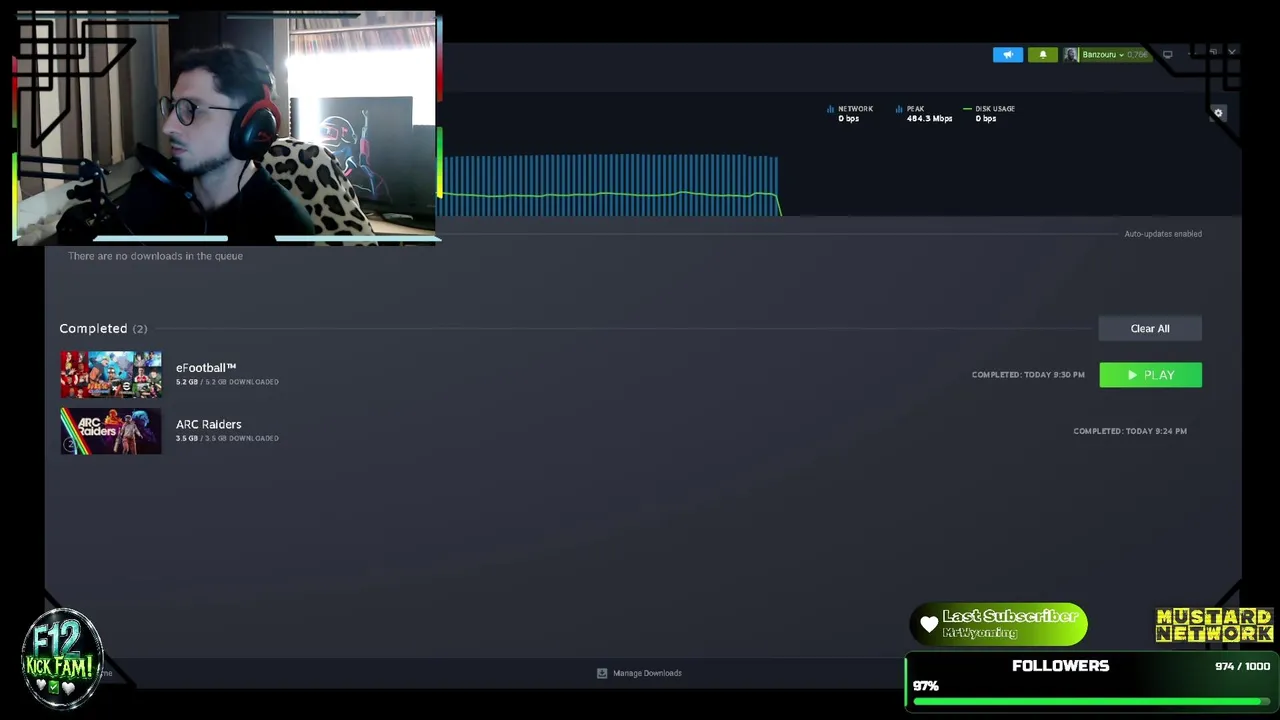Click the DISK USAGE 0 bps statistic

tap(989, 114)
